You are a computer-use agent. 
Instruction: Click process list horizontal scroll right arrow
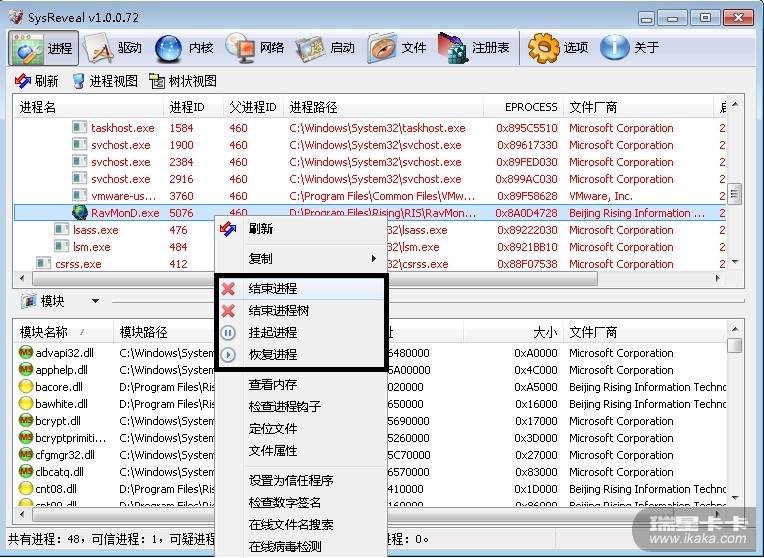pos(718,278)
